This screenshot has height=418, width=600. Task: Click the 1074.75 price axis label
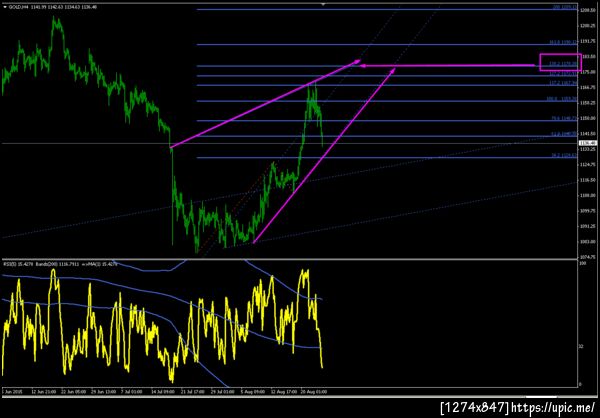(588, 256)
